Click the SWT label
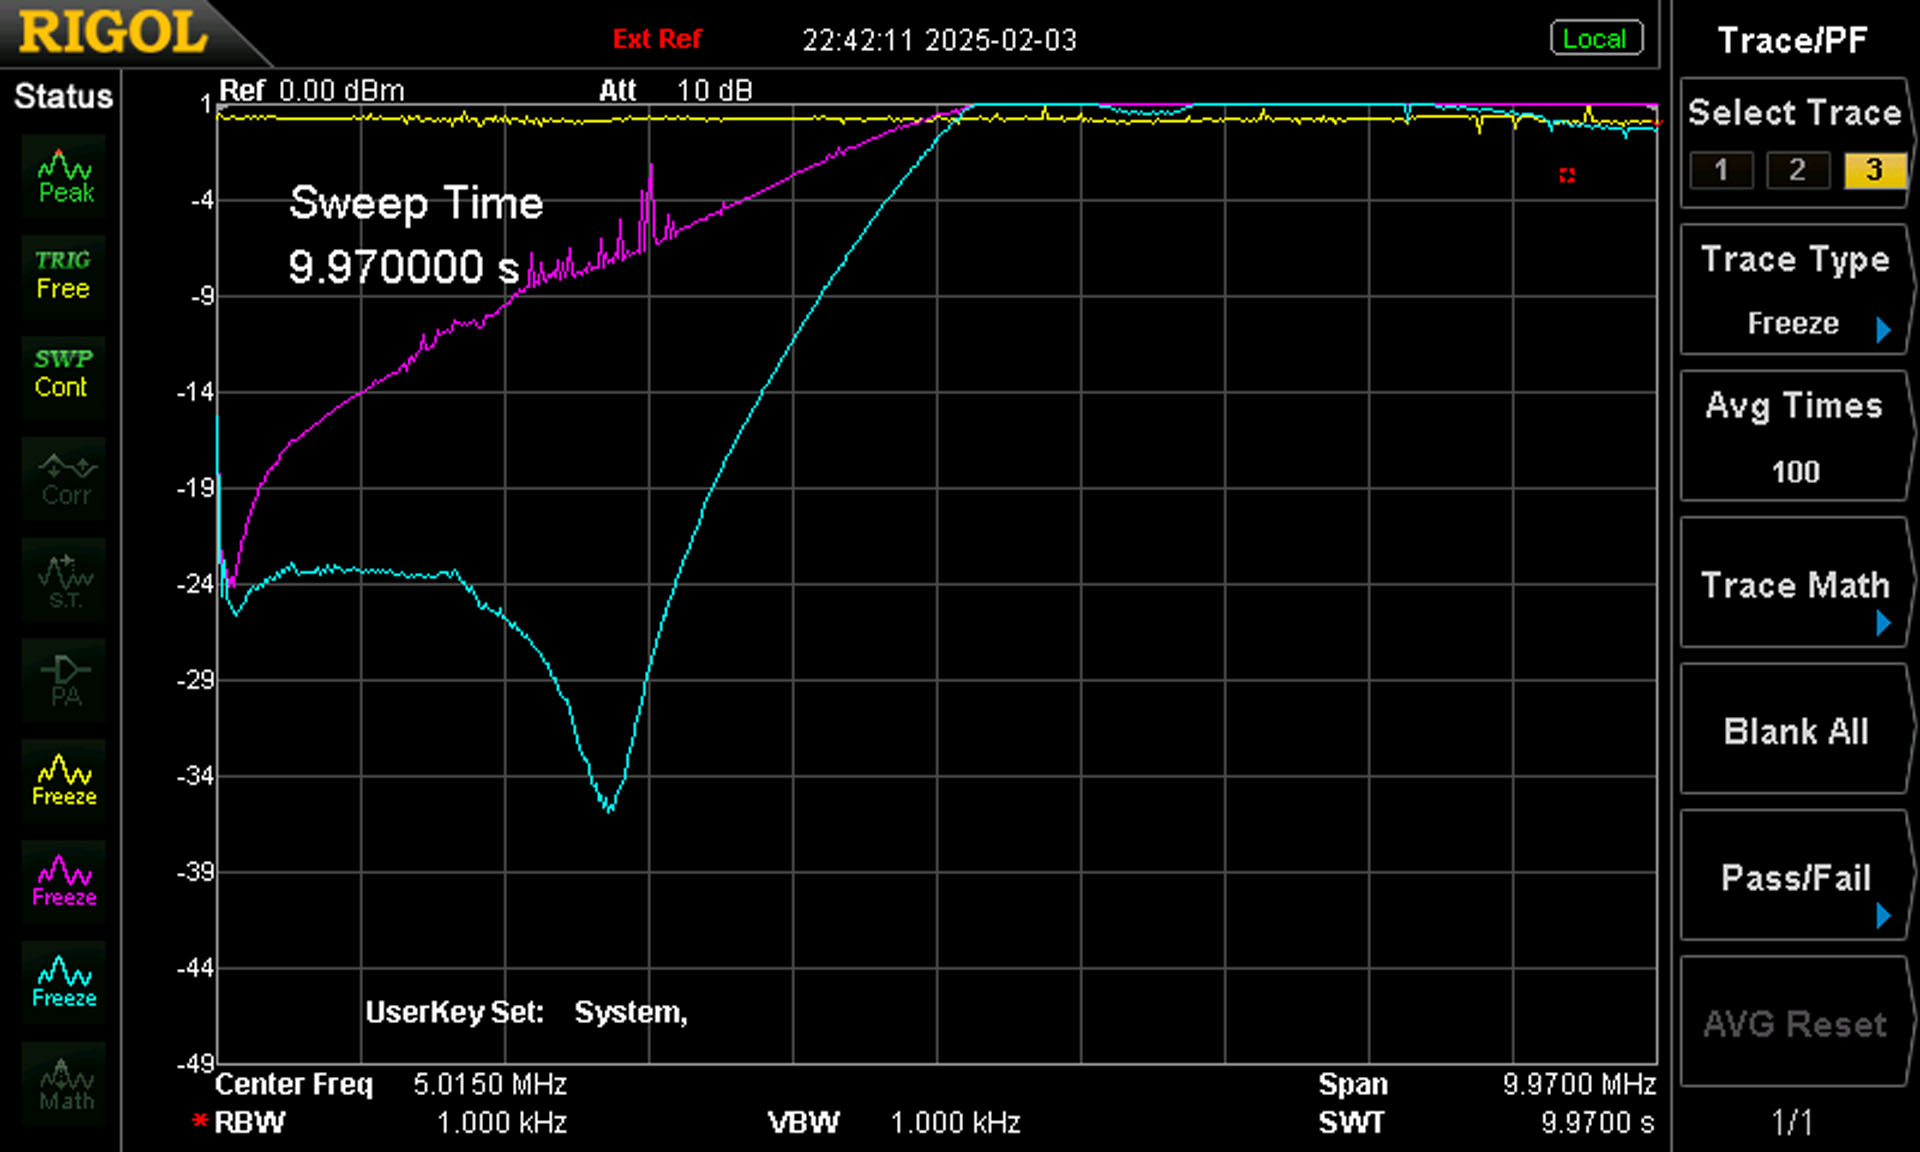This screenshot has width=1920, height=1152. [x=1351, y=1122]
